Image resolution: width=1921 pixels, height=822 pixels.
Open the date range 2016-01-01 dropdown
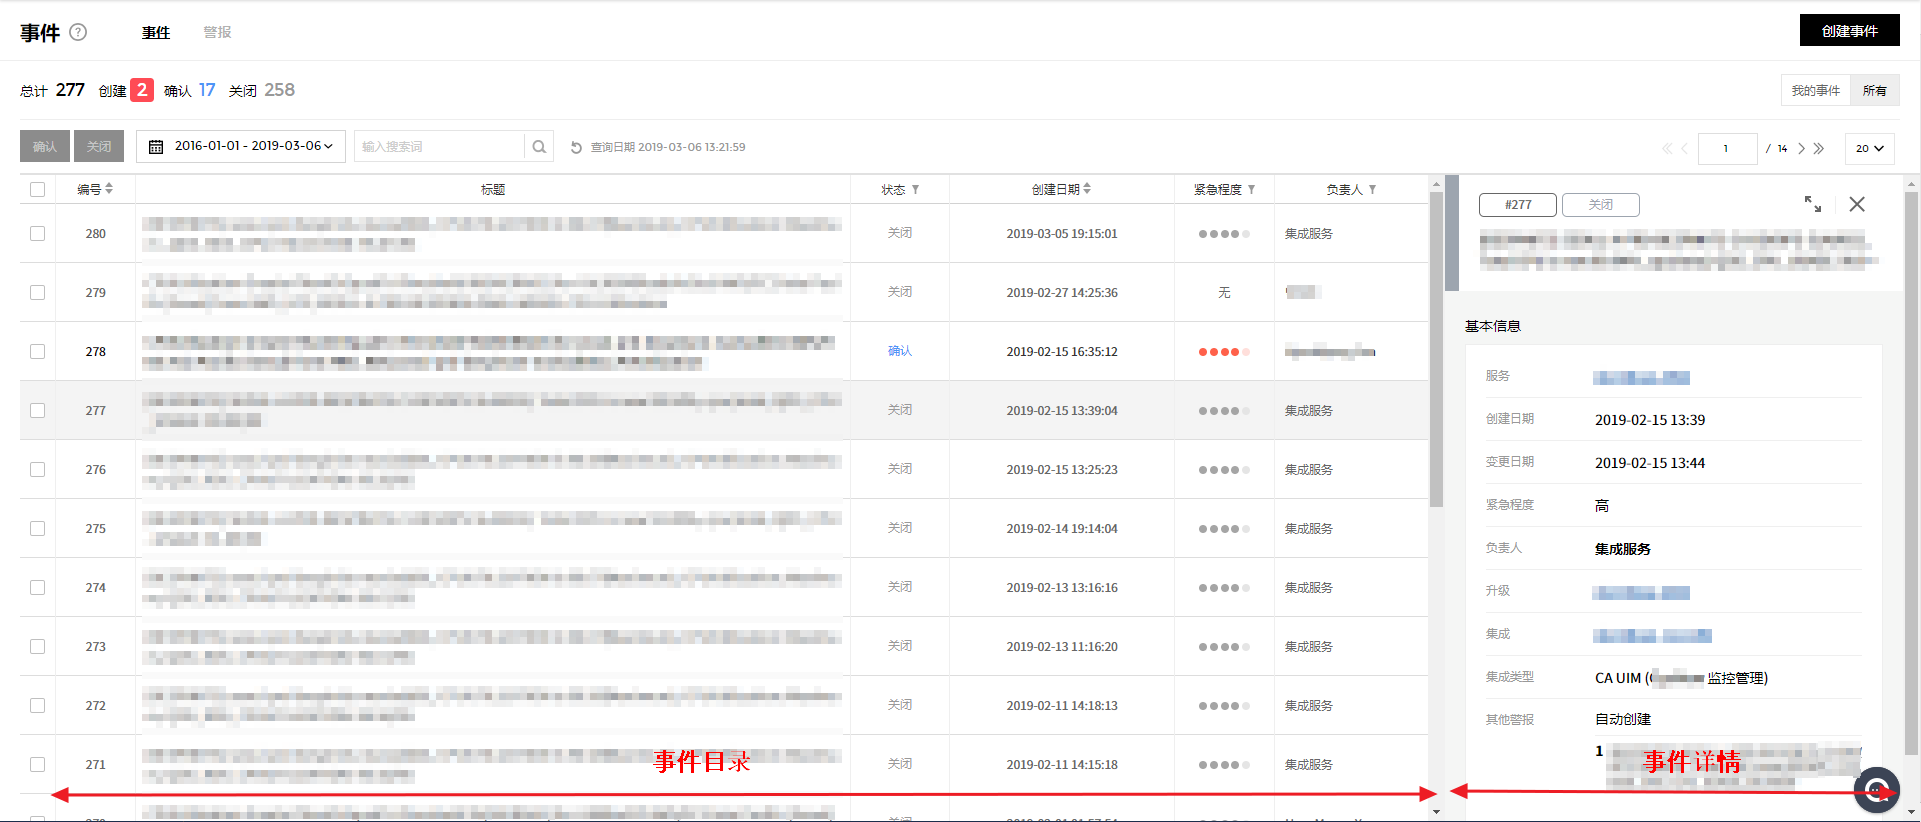pyautogui.click(x=241, y=146)
